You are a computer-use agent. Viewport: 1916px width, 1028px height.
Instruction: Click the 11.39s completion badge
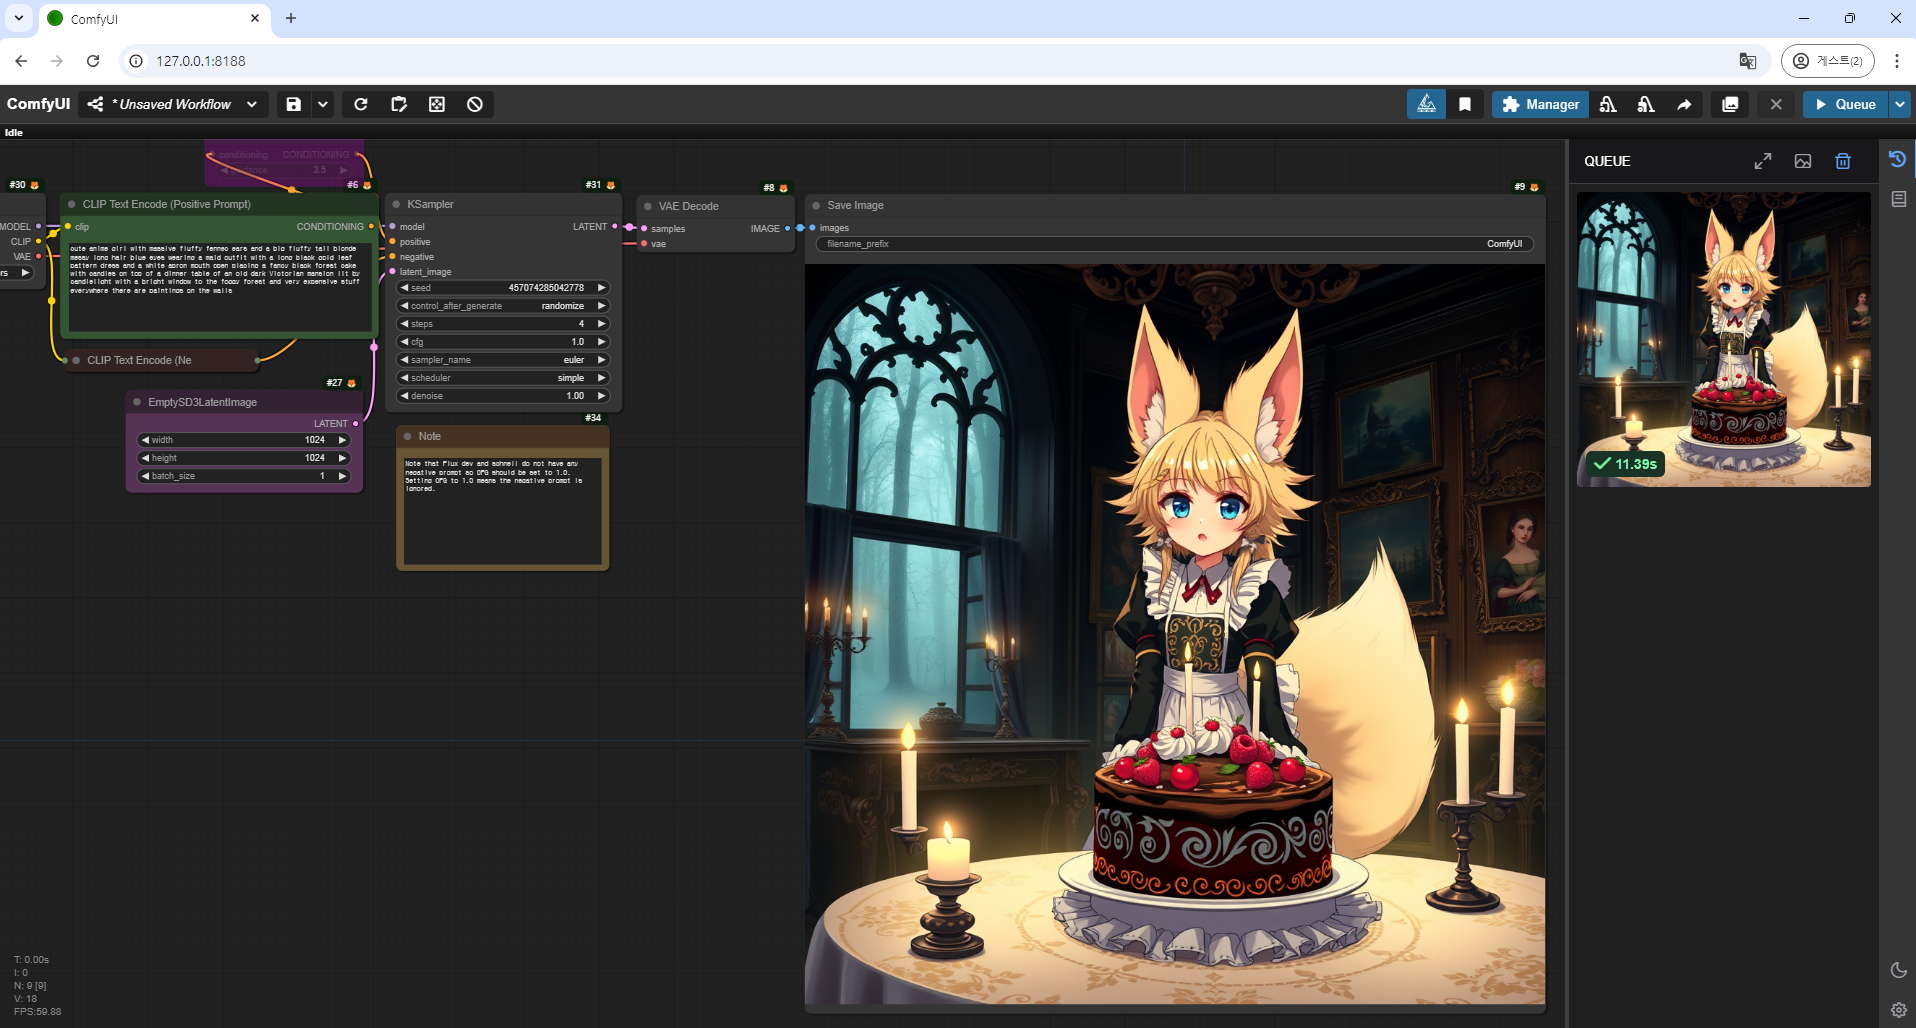click(x=1626, y=464)
